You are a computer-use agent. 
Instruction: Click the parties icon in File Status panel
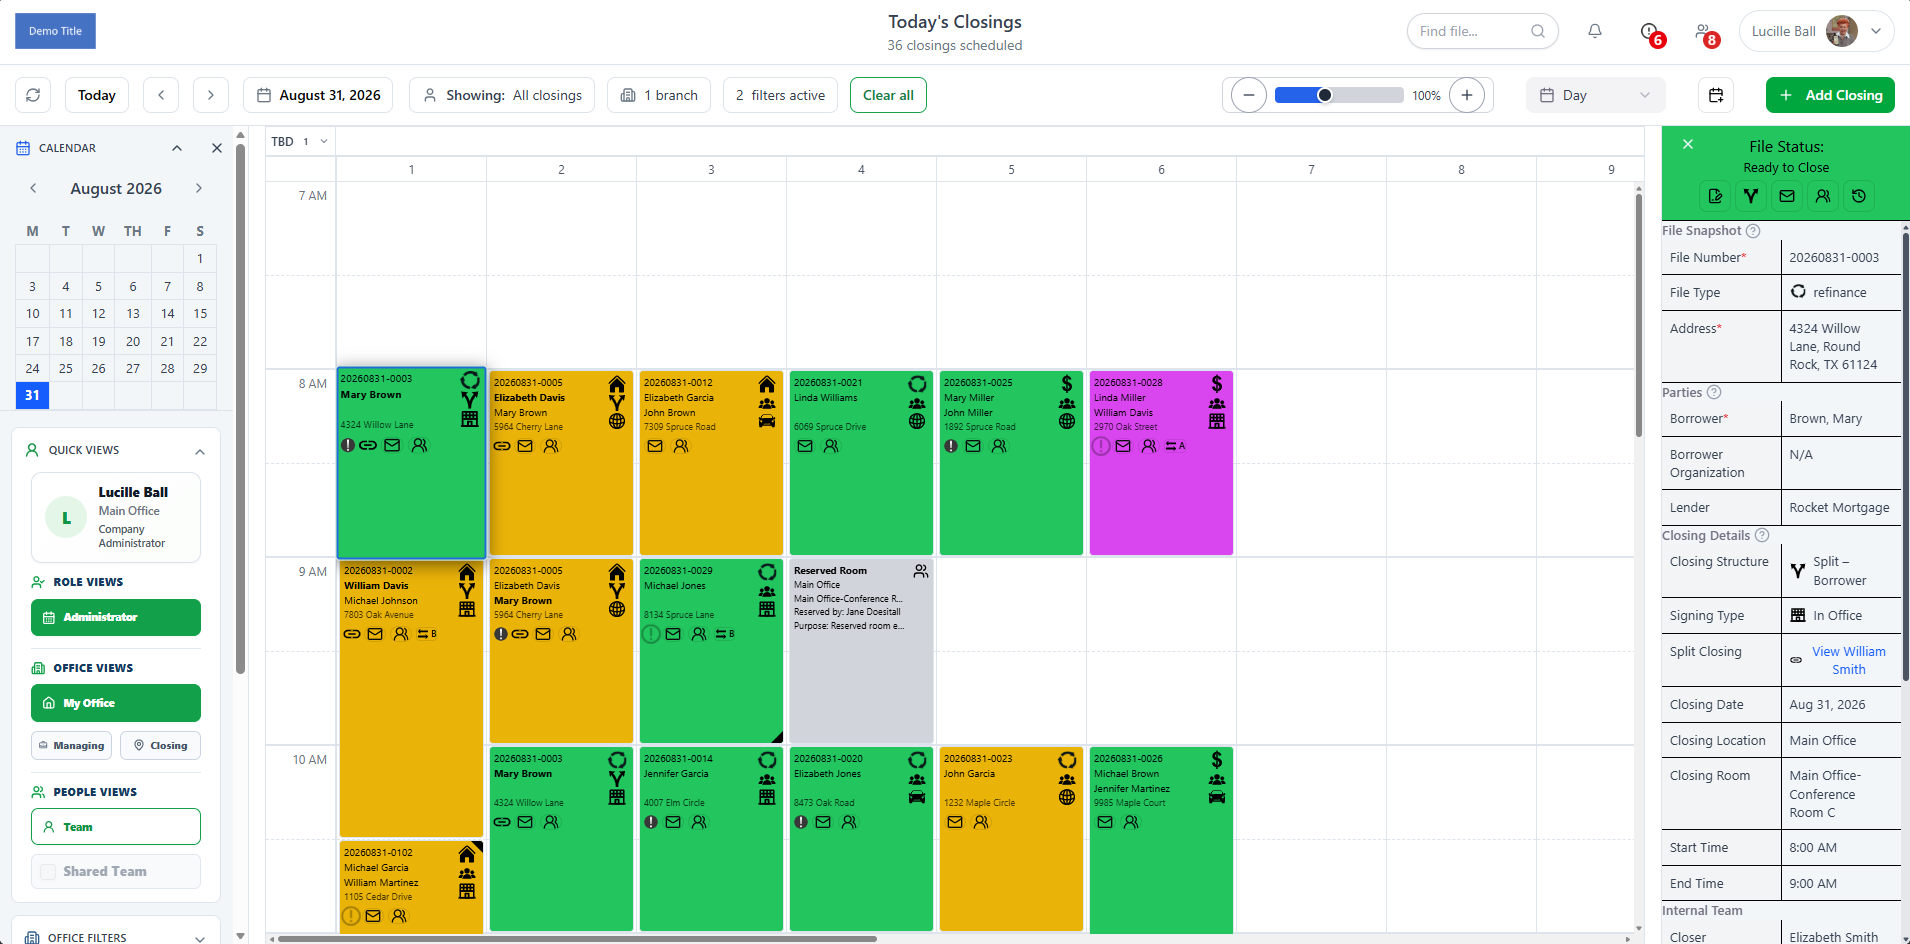tap(1823, 196)
